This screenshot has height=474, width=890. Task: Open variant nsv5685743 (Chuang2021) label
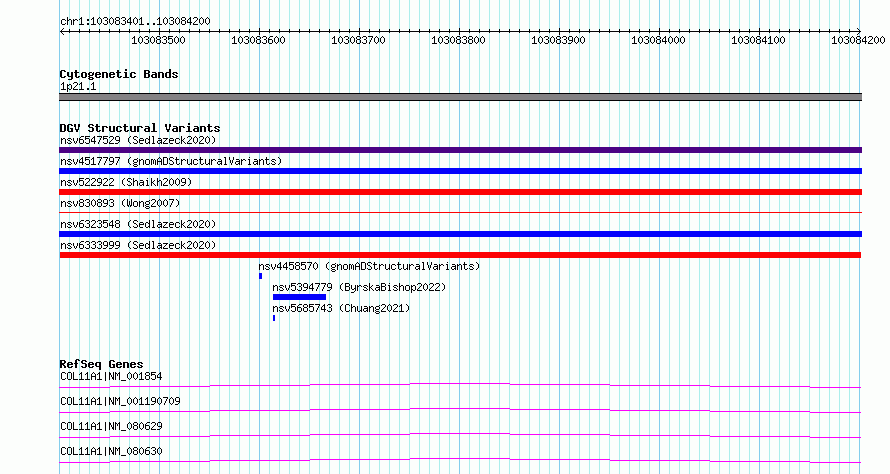tap(341, 308)
